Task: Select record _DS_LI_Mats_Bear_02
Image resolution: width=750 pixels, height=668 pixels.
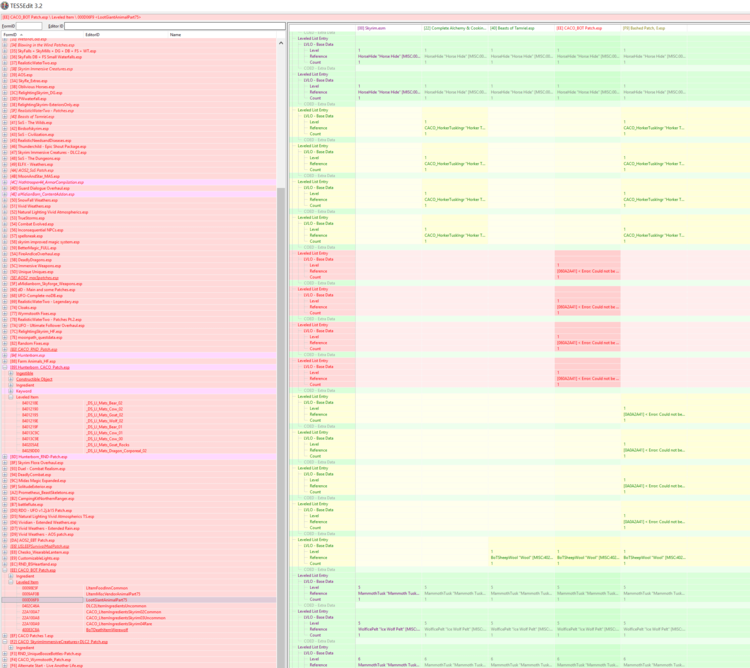Action: (x=139, y=403)
